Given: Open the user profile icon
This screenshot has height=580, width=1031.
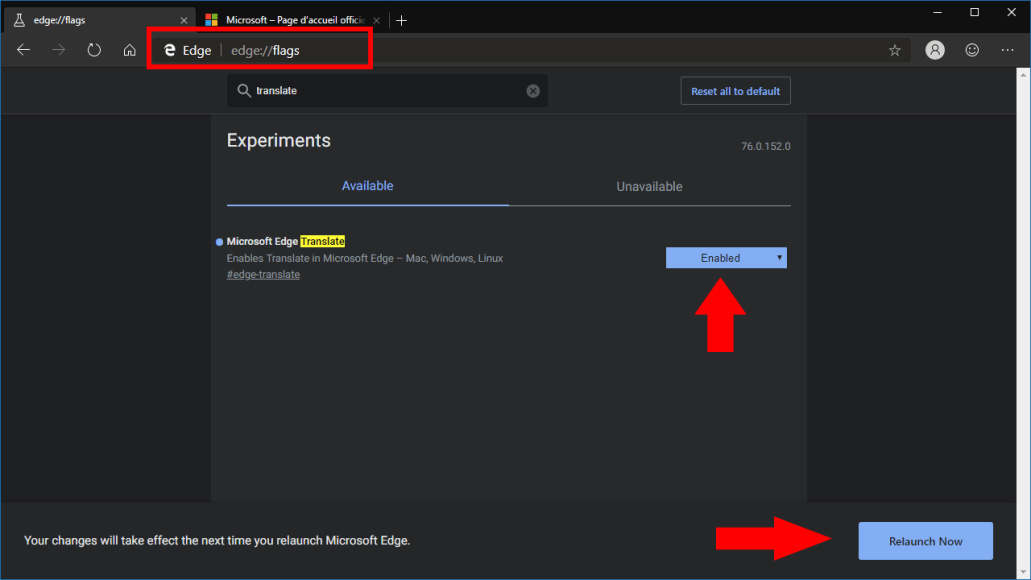Looking at the screenshot, I should [x=934, y=50].
